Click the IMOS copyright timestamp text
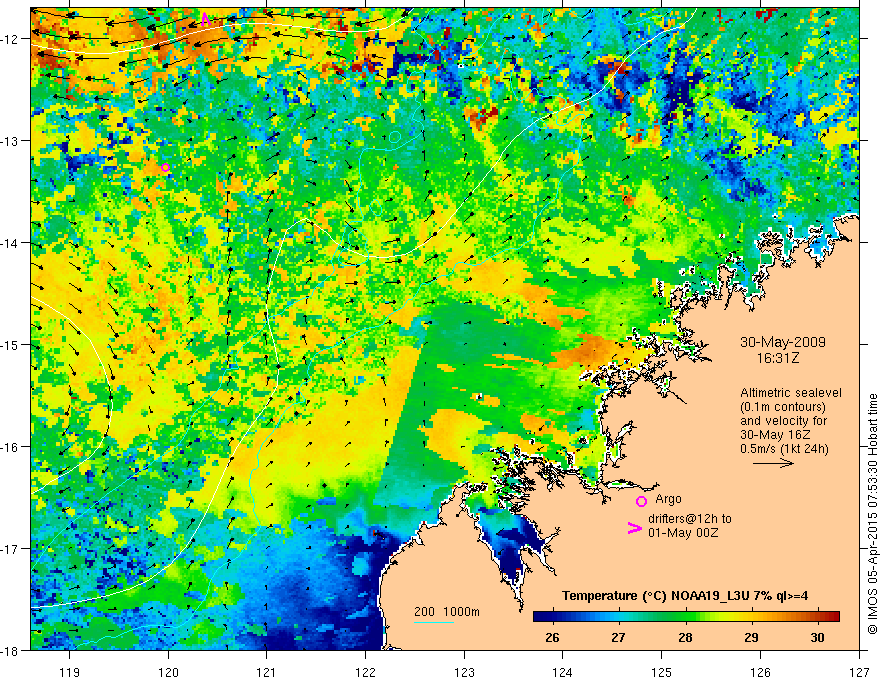Image resolution: width=880 pixels, height=680 pixels. click(x=873, y=514)
